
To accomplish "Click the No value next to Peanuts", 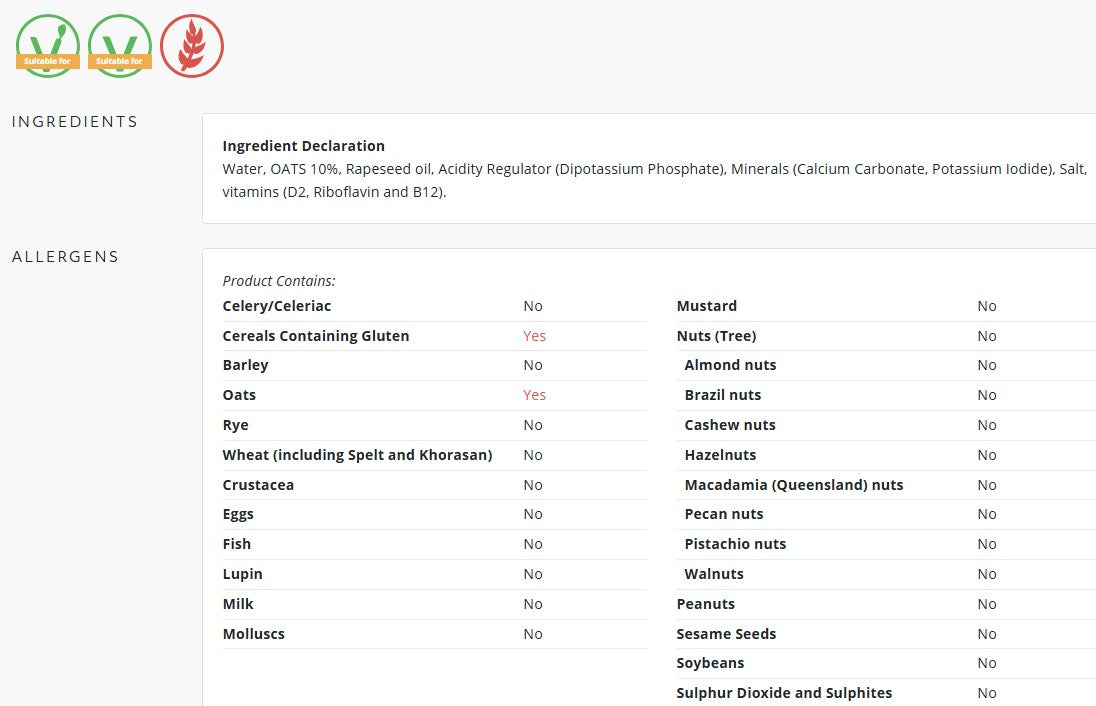I will click(x=987, y=604).
